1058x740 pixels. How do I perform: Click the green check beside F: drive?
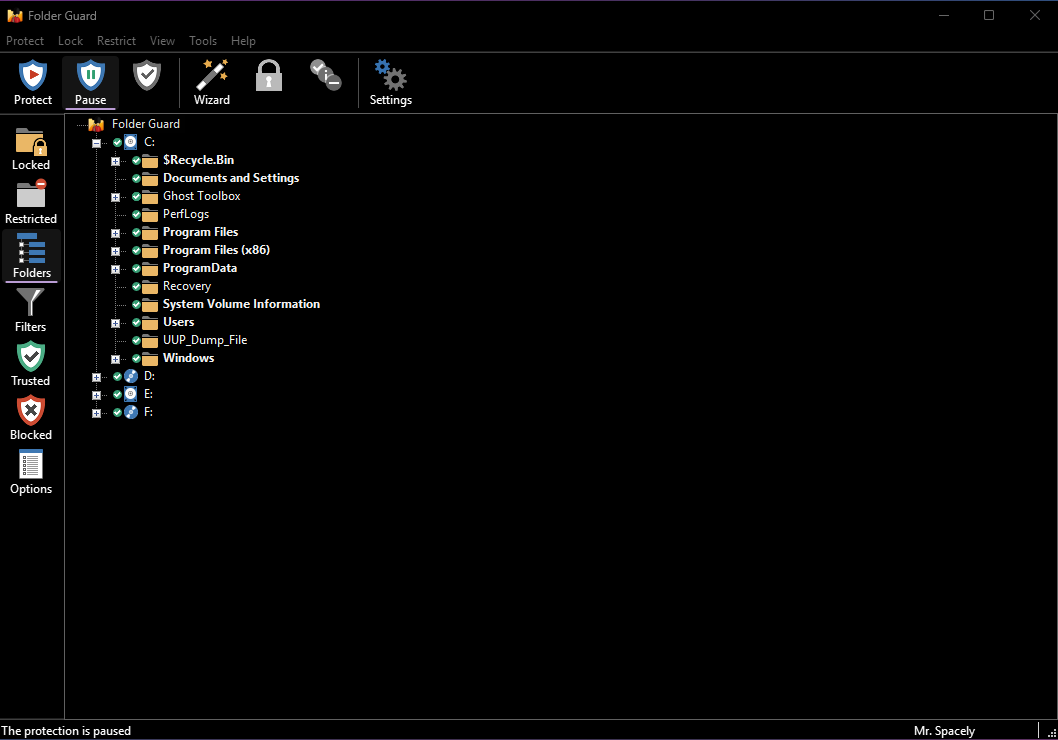pos(117,412)
